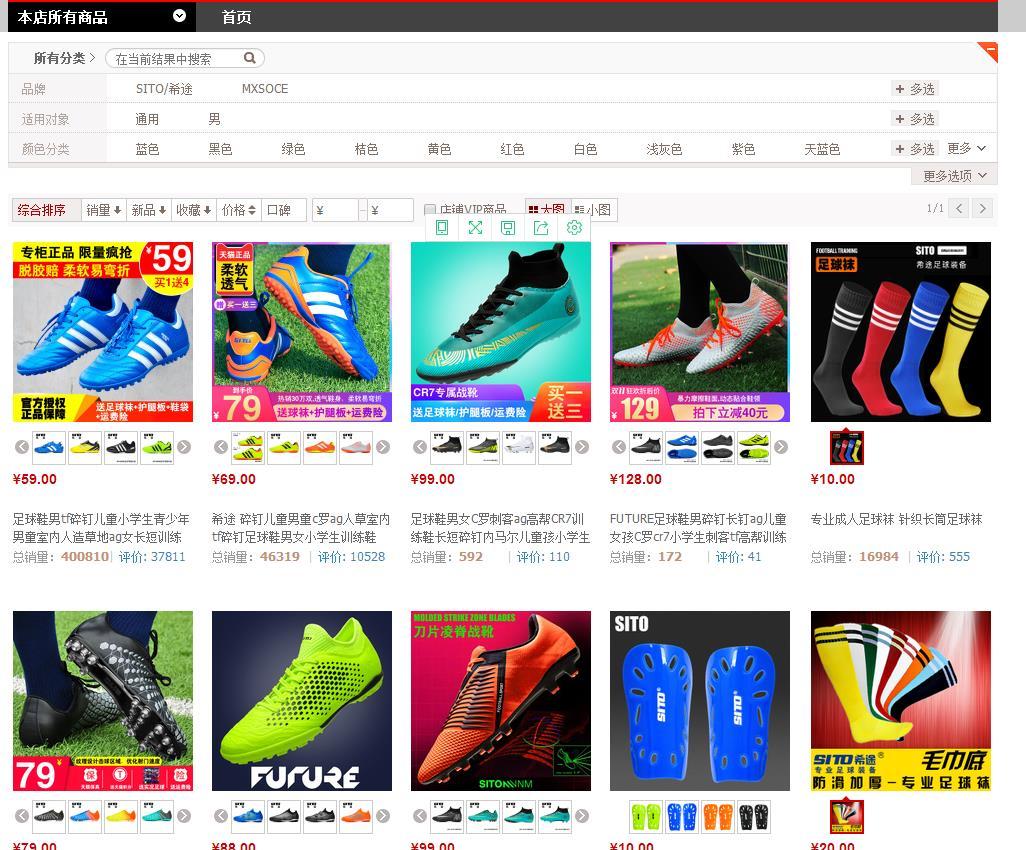The image size is (1026, 850).
Task: Select the yellow shoe color swatch on first product
Action: tap(85, 447)
